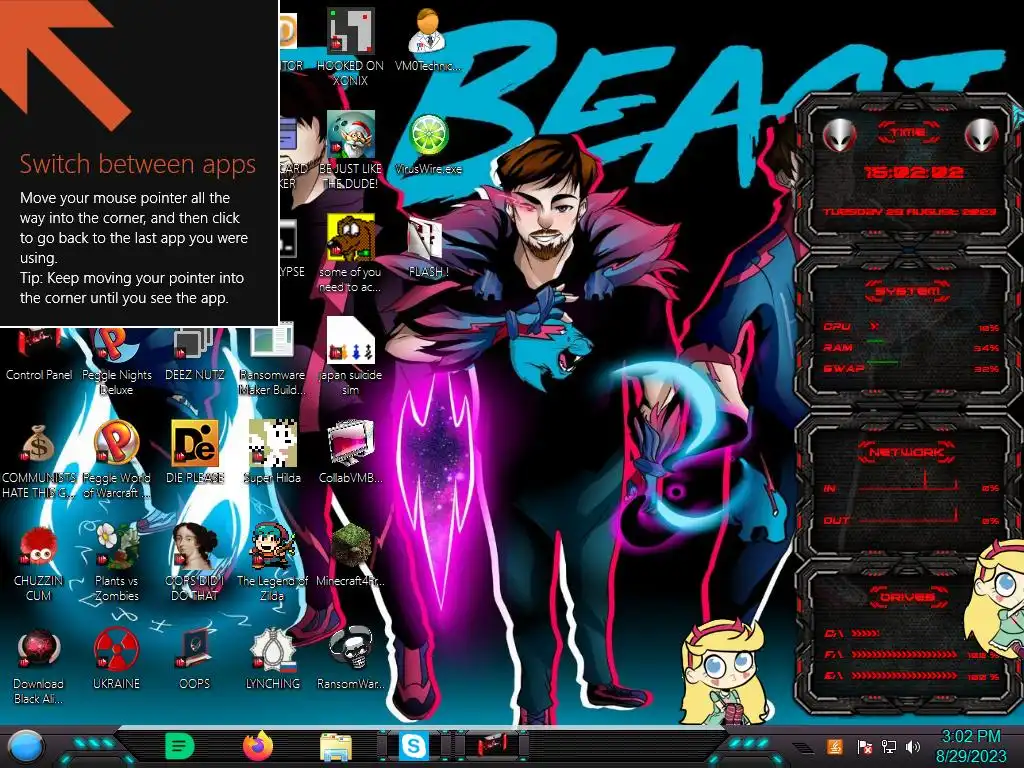The height and width of the screenshot is (768, 1024).
Task: Select the OOPS DID I DO THAT portrait icon
Action: 195,563
